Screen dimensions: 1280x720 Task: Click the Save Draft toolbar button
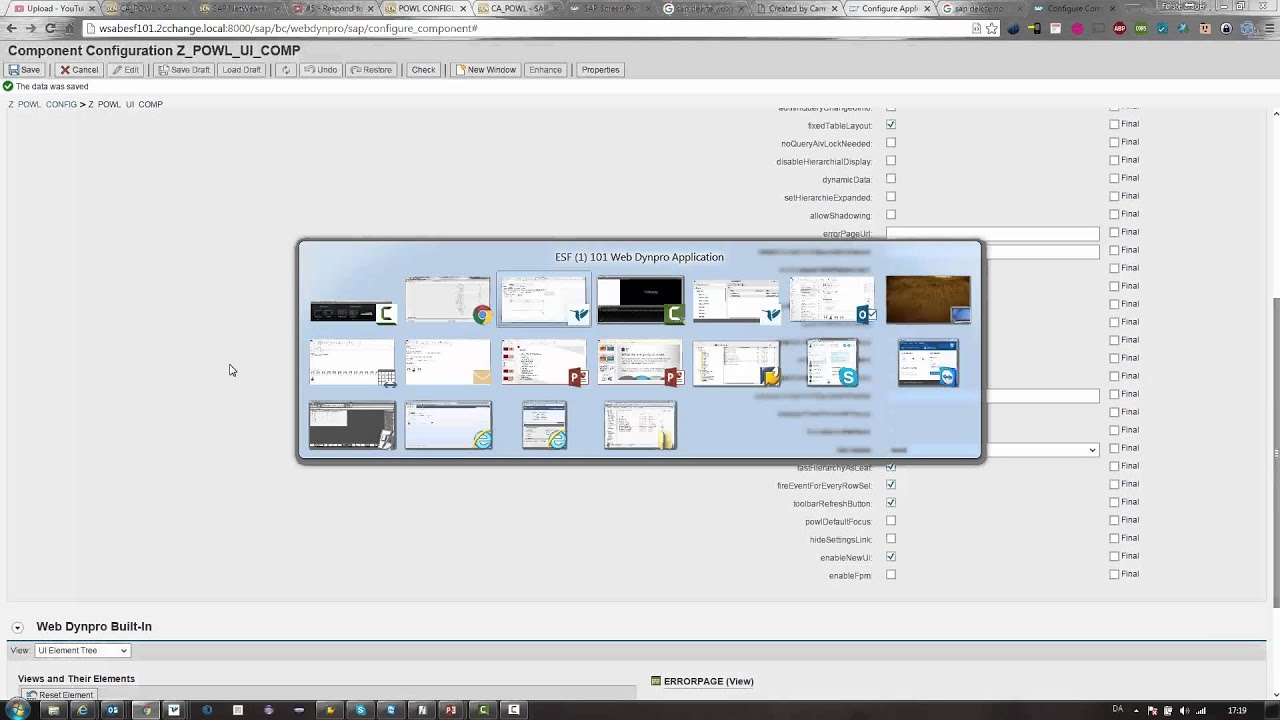tap(183, 70)
